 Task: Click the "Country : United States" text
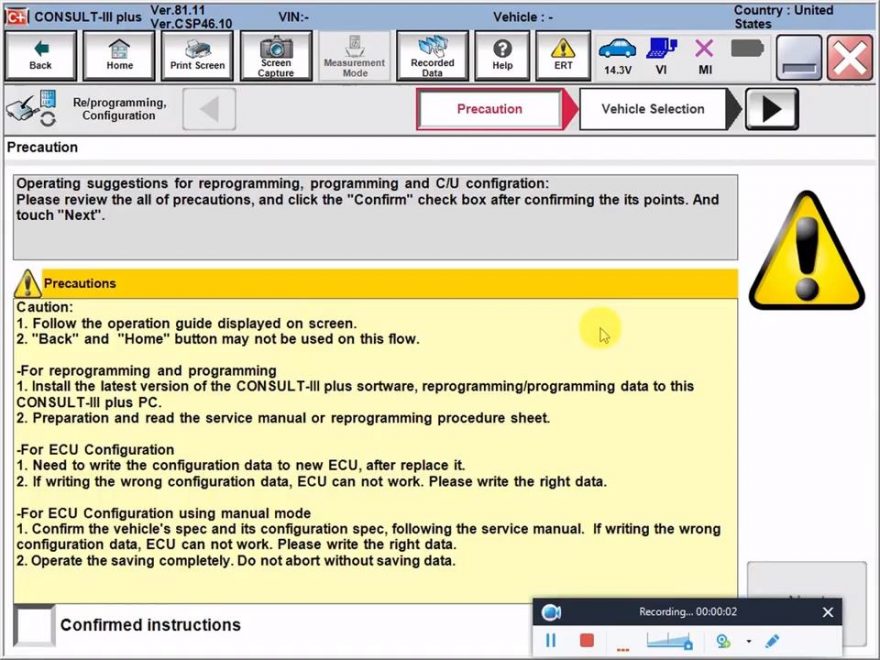(x=783, y=17)
